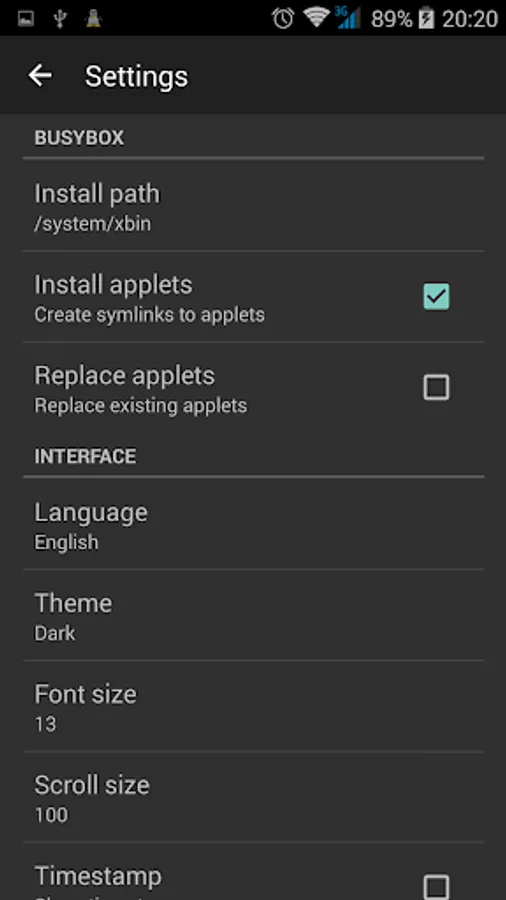The width and height of the screenshot is (506, 900).
Task: Open the Install path setting
Action: (253, 205)
